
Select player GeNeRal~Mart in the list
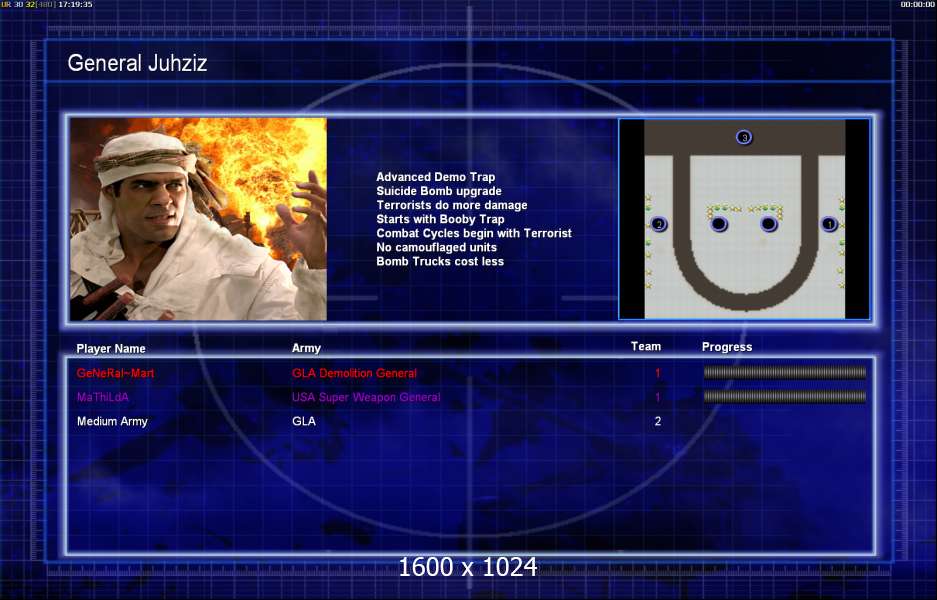point(115,373)
